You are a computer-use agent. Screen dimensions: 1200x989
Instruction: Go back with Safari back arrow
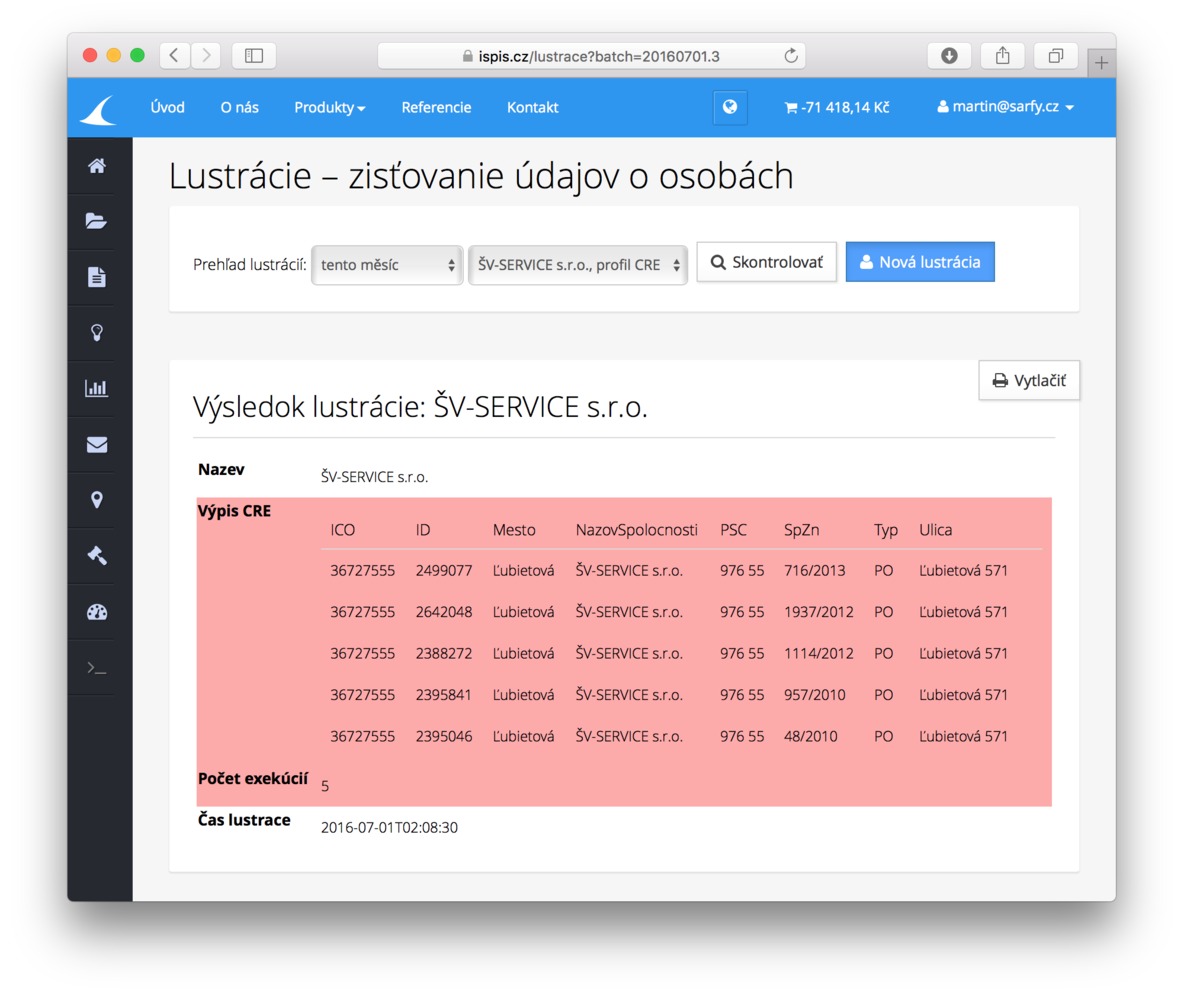tap(174, 56)
